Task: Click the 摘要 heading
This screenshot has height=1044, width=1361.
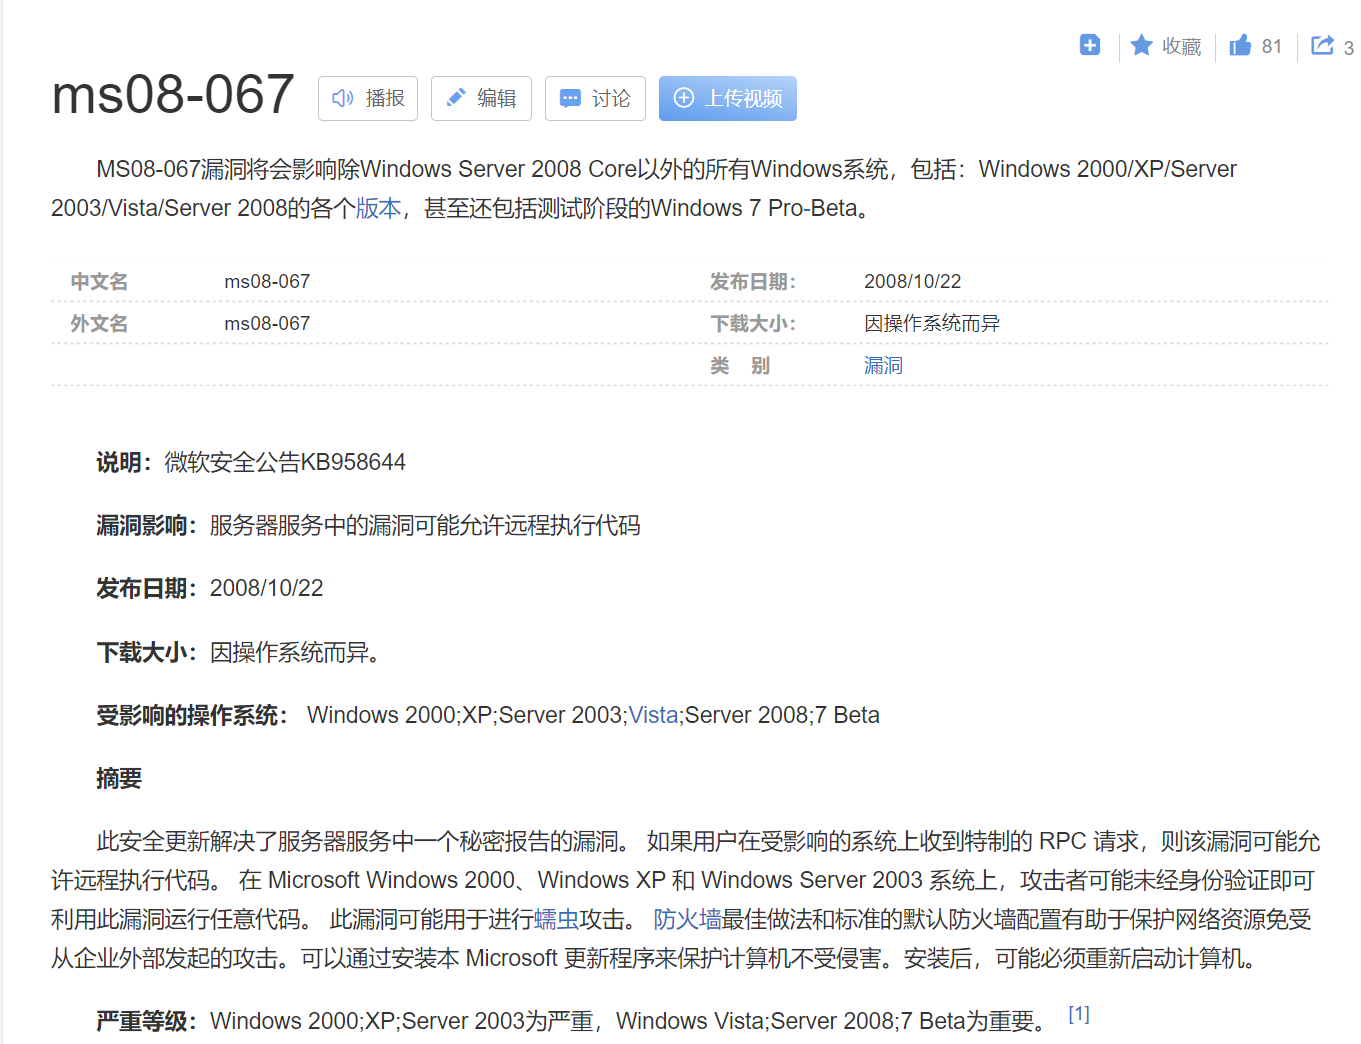Action: click(x=119, y=778)
